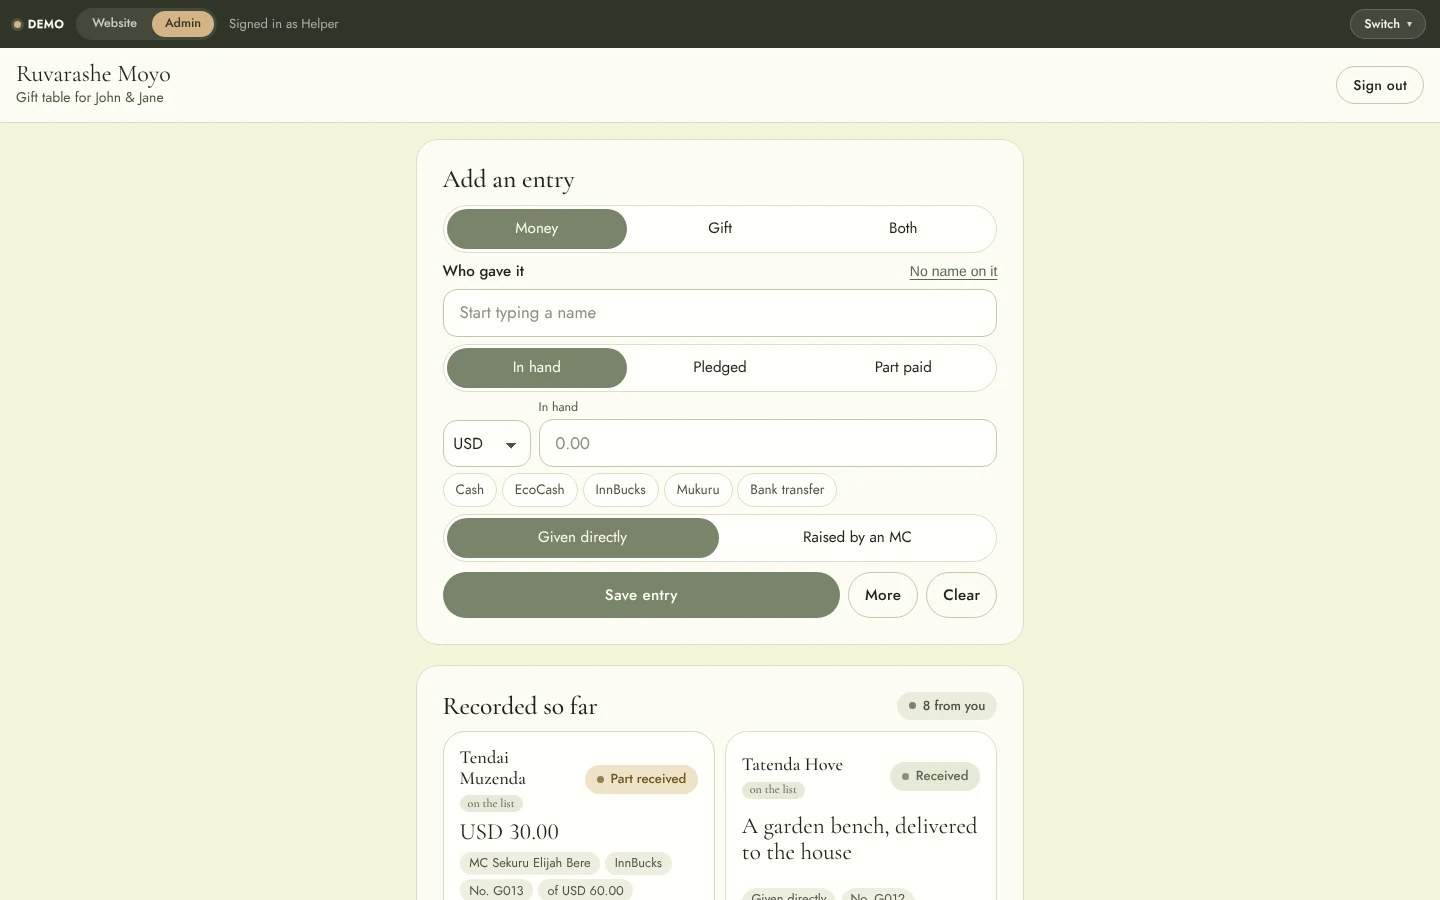The image size is (1440, 900).
Task: Select the Admin view pill
Action: 183,23
